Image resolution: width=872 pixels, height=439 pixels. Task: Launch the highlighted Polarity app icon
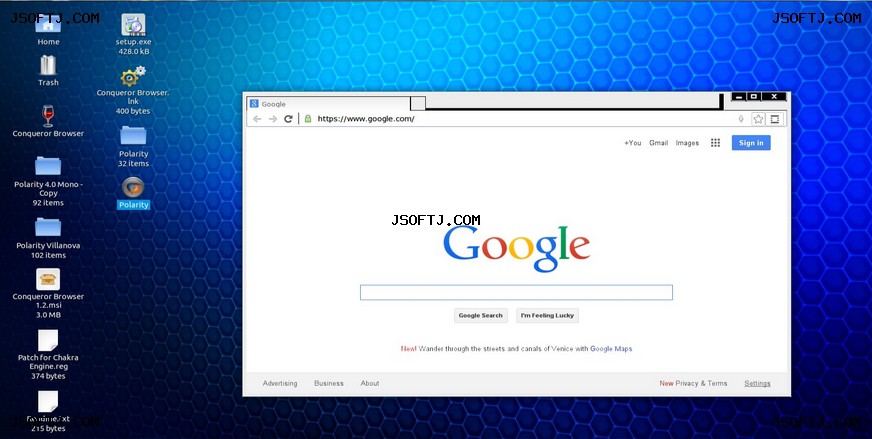[133, 188]
